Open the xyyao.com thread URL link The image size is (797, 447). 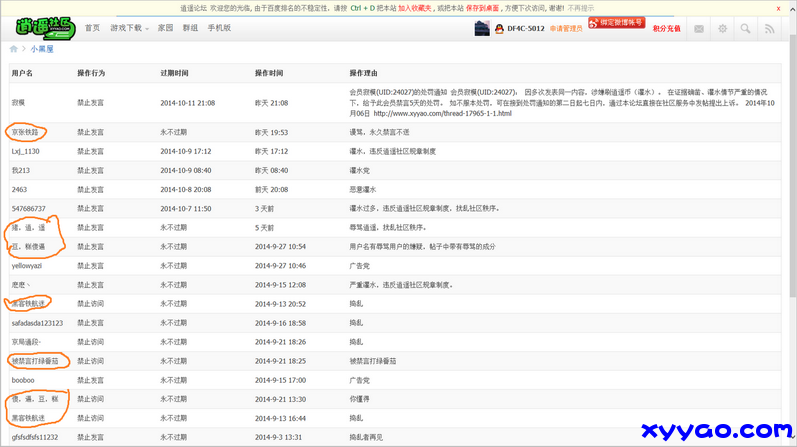point(442,113)
